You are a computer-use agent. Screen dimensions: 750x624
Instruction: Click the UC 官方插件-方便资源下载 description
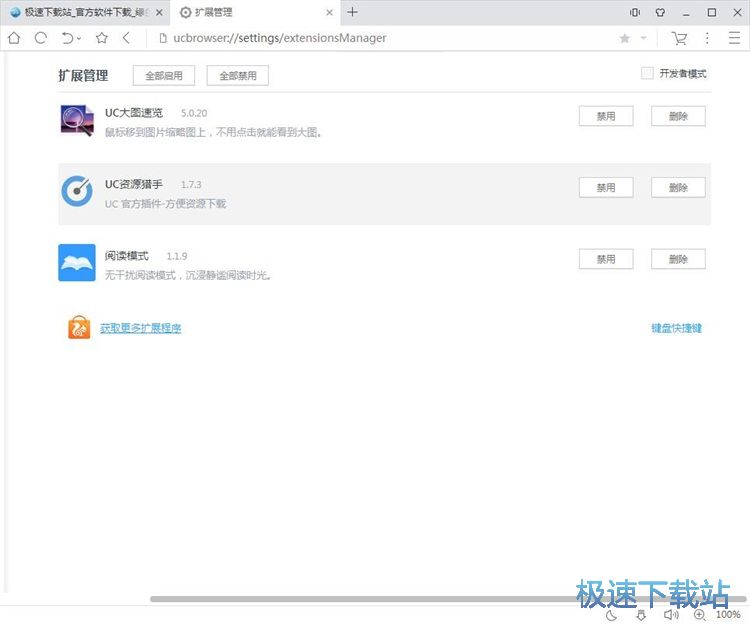click(x=165, y=204)
